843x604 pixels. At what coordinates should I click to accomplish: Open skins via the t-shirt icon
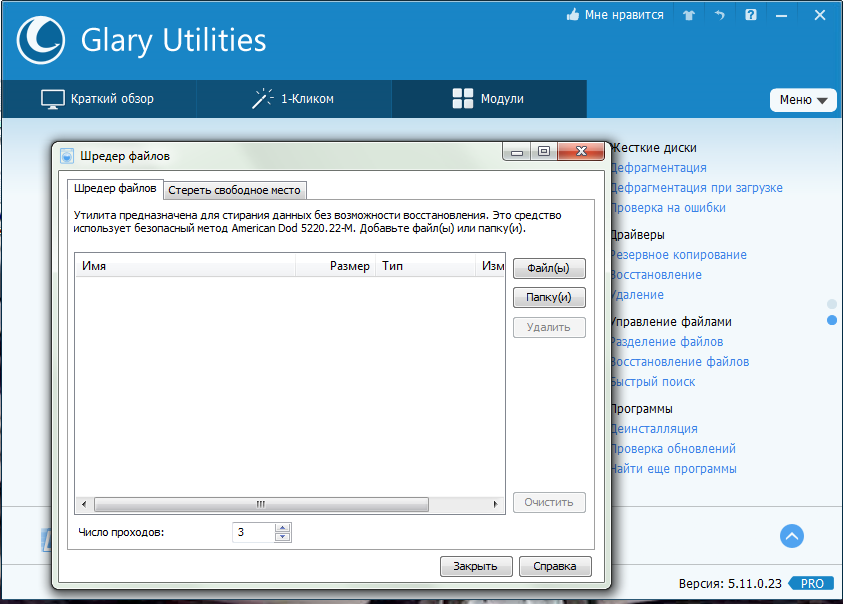688,15
